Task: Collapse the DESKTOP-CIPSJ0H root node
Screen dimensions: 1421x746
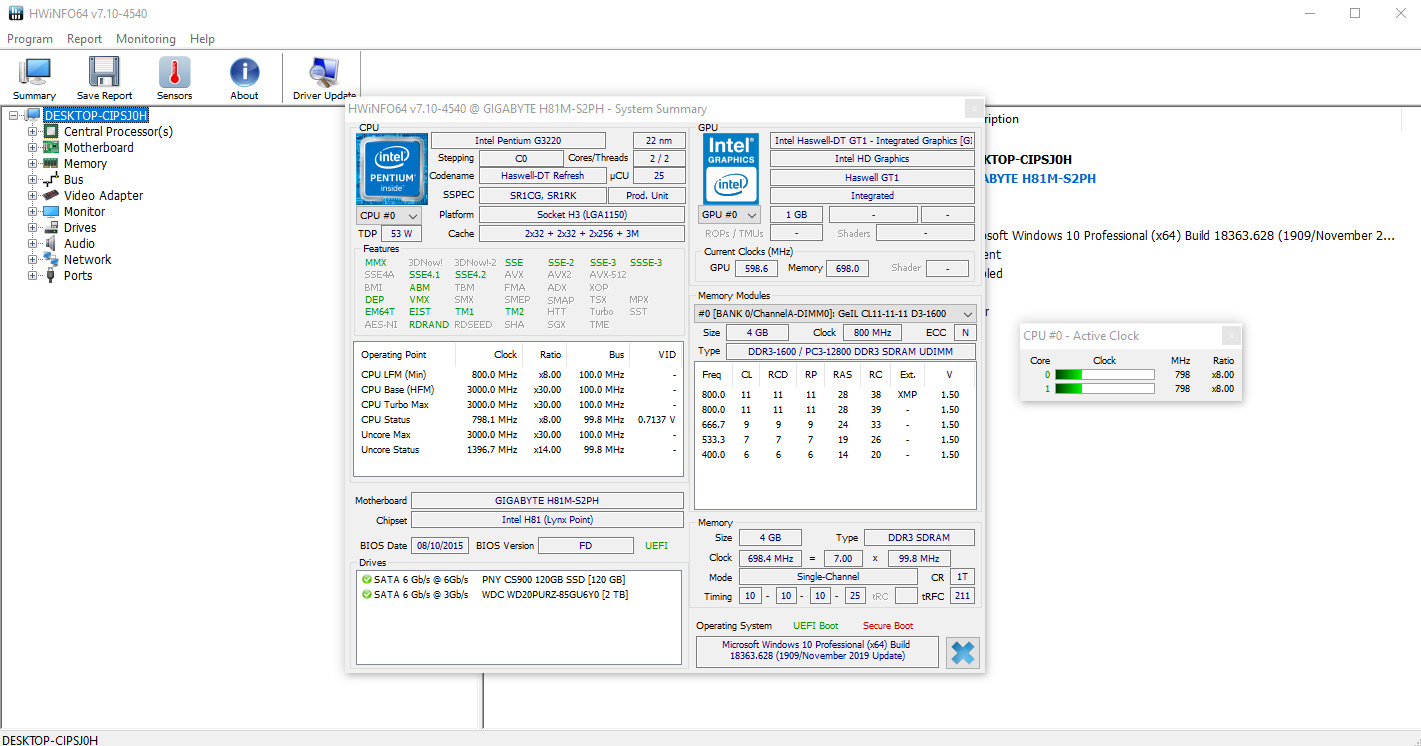Action: (x=14, y=115)
